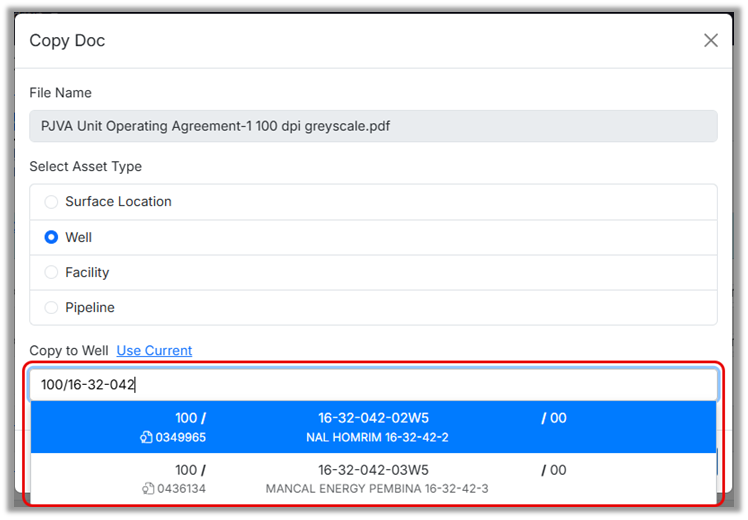Choose the Facility radio button
Image resolution: width=748 pixels, height=520 pixels.
pos(51,273)
